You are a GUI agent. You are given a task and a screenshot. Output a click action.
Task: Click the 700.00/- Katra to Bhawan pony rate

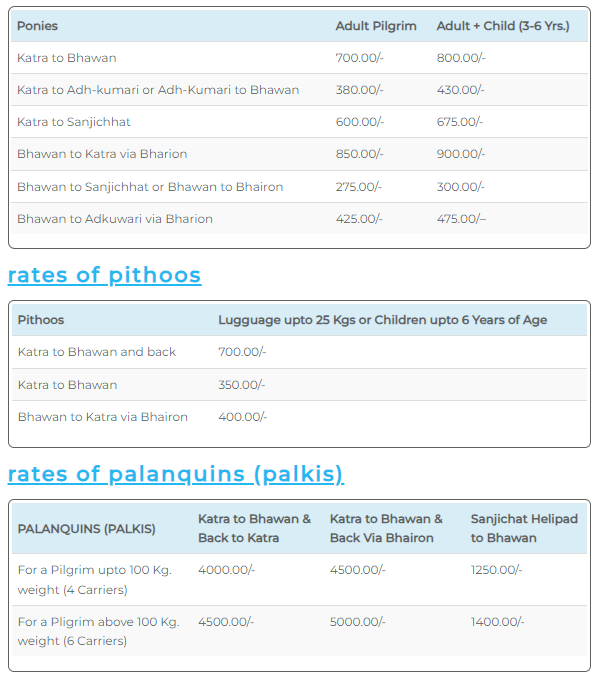359,58
